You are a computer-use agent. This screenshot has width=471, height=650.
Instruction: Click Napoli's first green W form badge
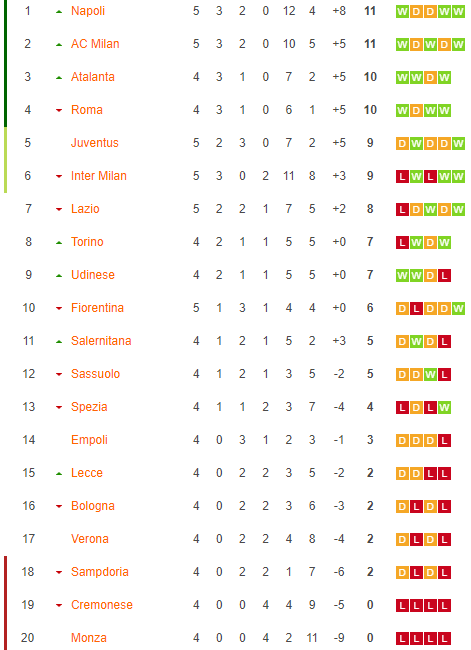point(402,12)
